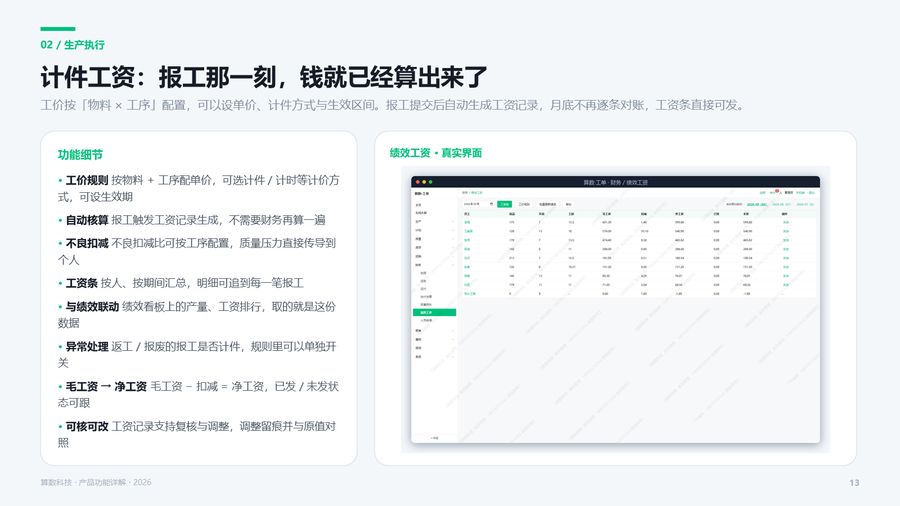The width and height of the screenshot is (900, 506).
Task: Click the 自动核算 bullet
Action: [x=192, y=220]
